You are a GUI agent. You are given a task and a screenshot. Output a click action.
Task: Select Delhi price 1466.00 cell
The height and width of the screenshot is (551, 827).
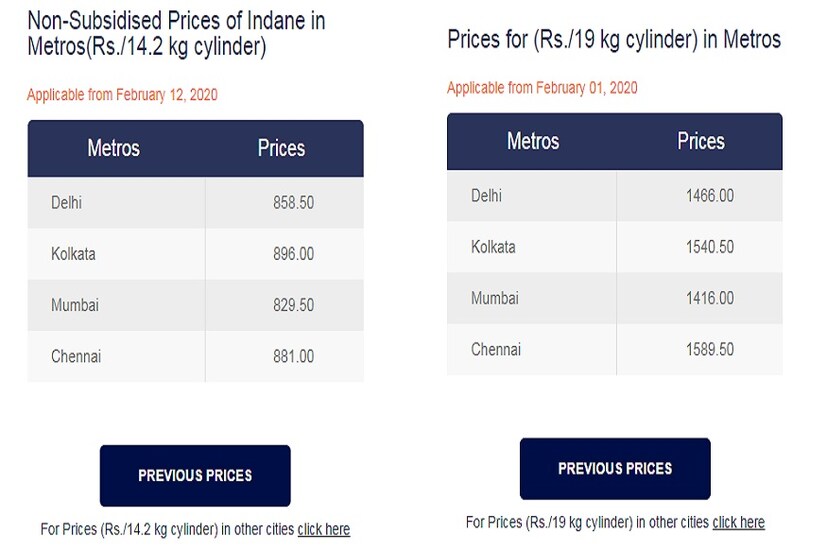pyautogui.click(x=709, y=196)
